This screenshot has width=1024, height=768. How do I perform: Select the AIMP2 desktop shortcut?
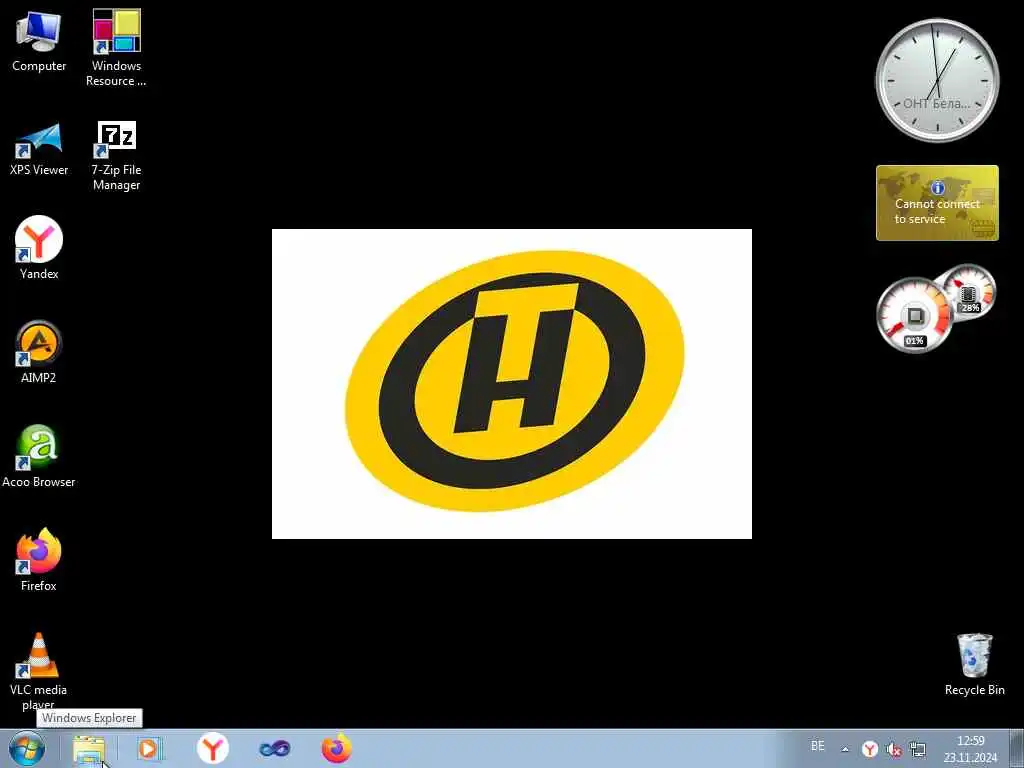point(39,352)
